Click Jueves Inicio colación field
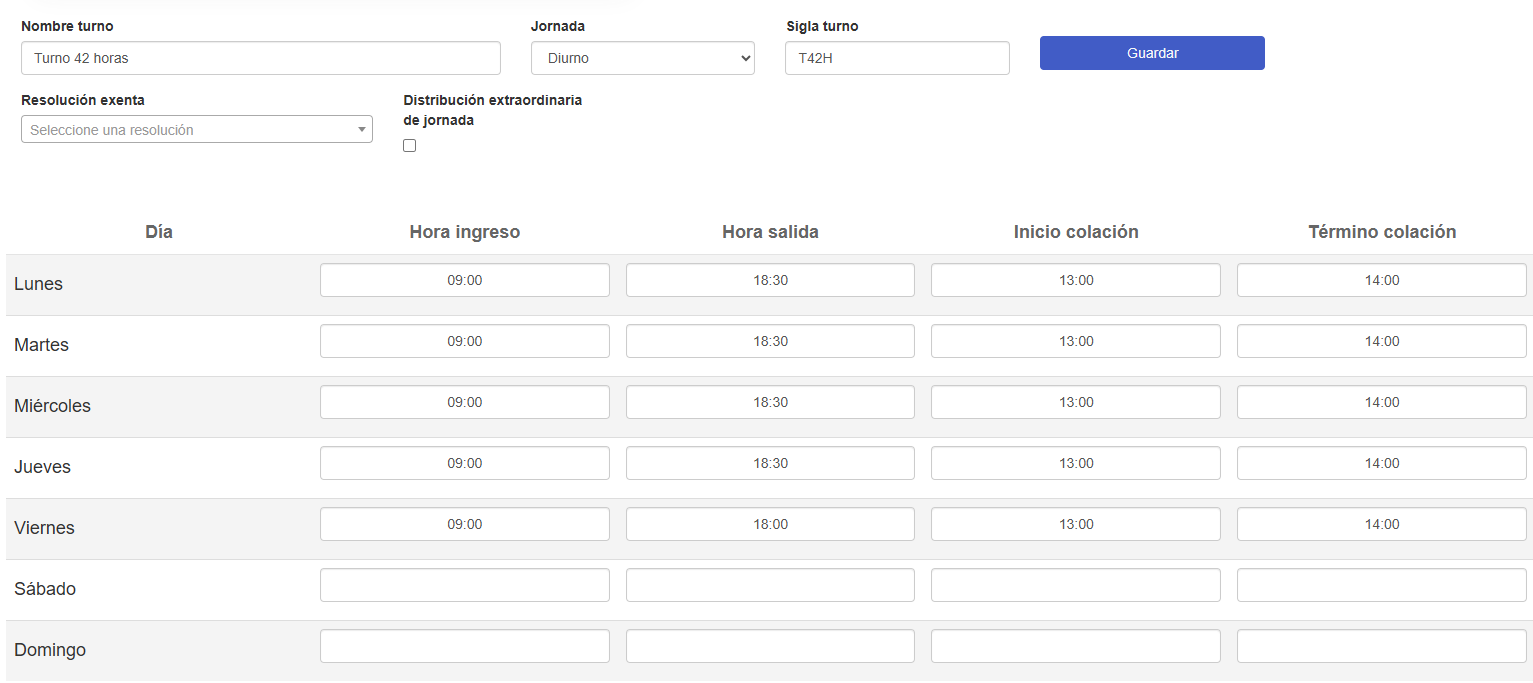 coord(1075,464)
